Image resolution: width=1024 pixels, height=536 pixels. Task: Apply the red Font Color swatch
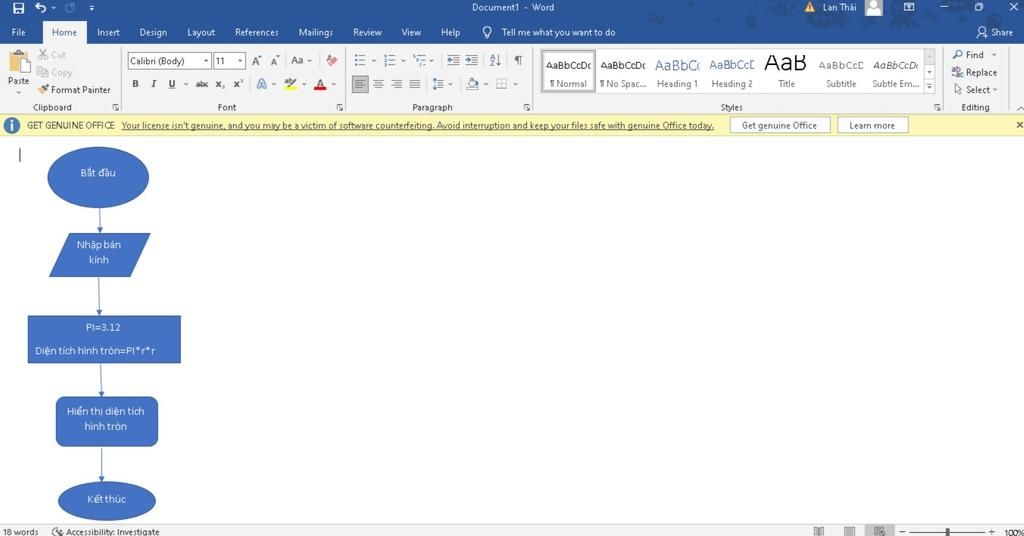click(x=320, y=84)
